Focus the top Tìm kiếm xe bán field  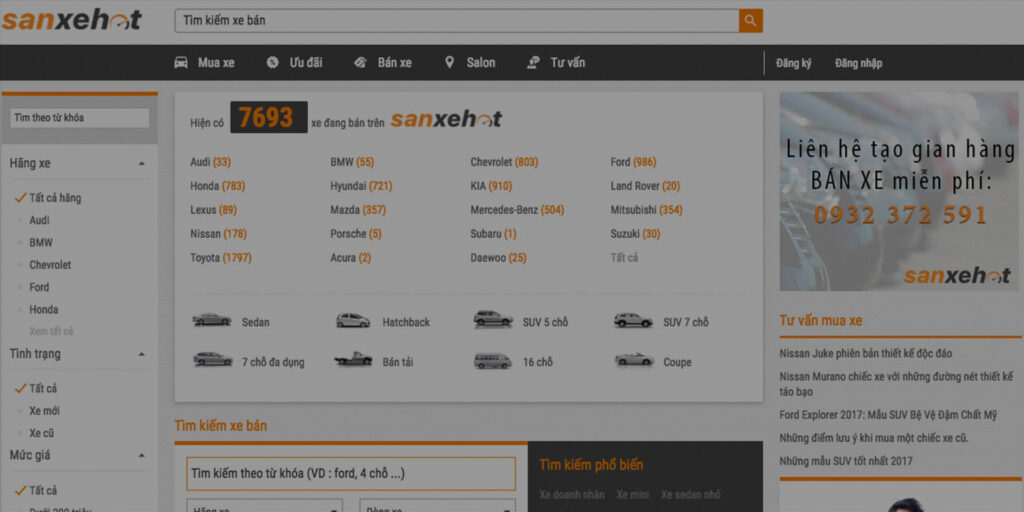(x=456, y=20)
